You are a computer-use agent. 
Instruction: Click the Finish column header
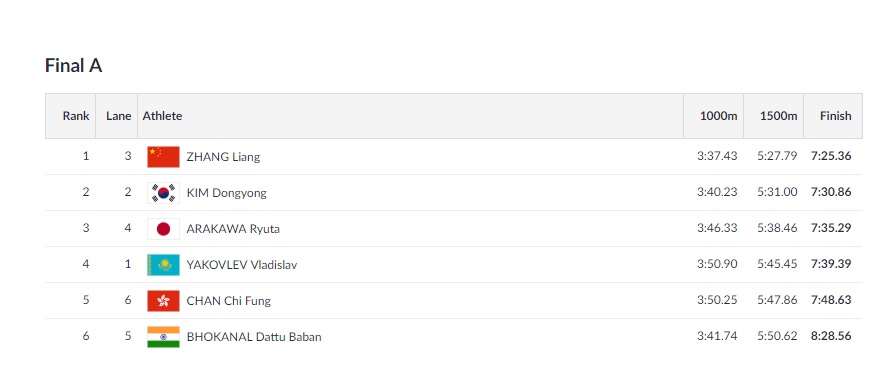(836, 116)
